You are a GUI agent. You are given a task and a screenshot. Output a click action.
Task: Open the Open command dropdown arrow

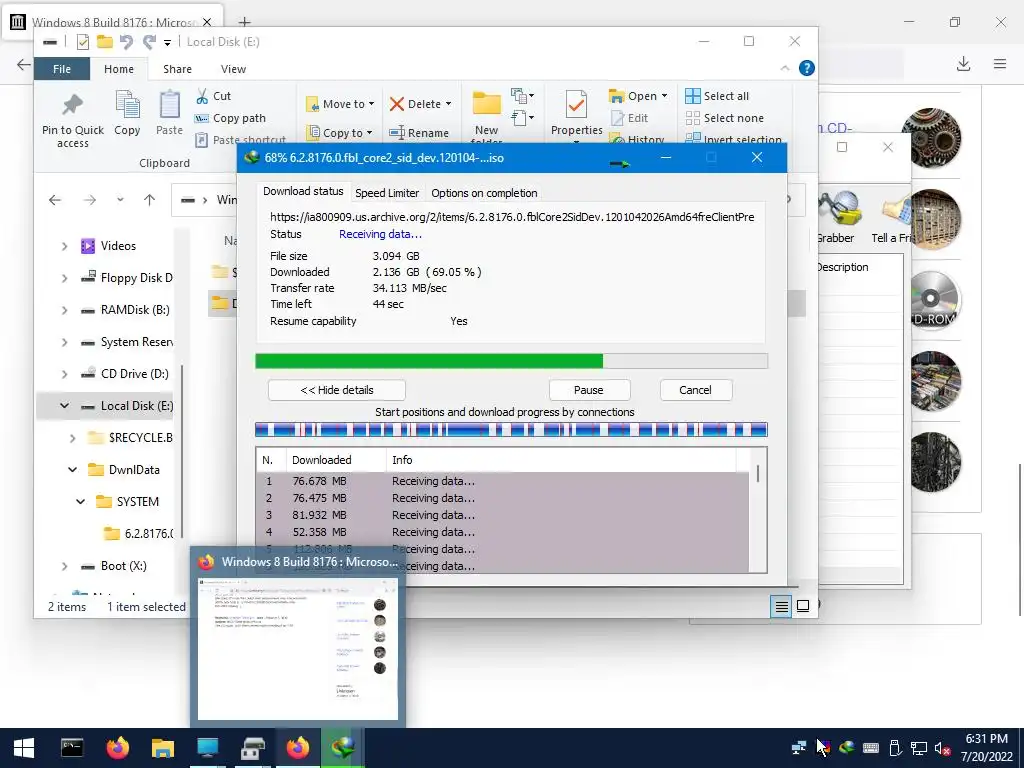coord(664,96)
